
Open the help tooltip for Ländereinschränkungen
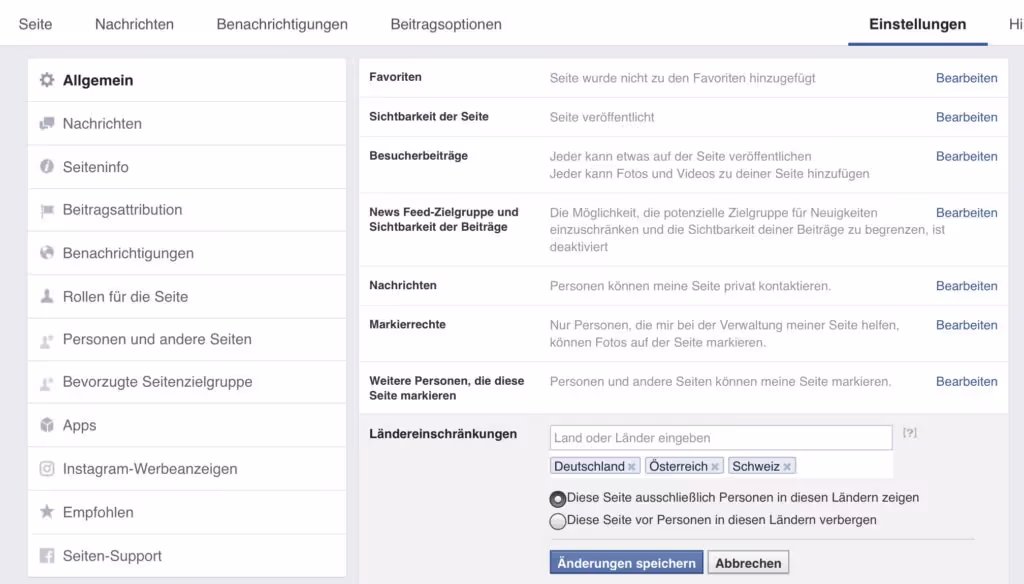click(x=910, y=432)
